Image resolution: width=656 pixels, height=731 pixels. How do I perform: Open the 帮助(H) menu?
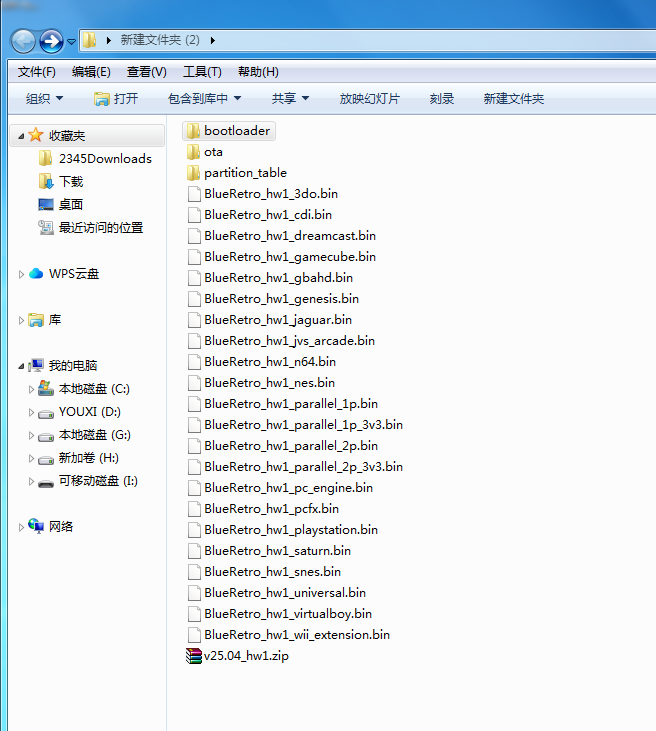click(x=258, y=72)
